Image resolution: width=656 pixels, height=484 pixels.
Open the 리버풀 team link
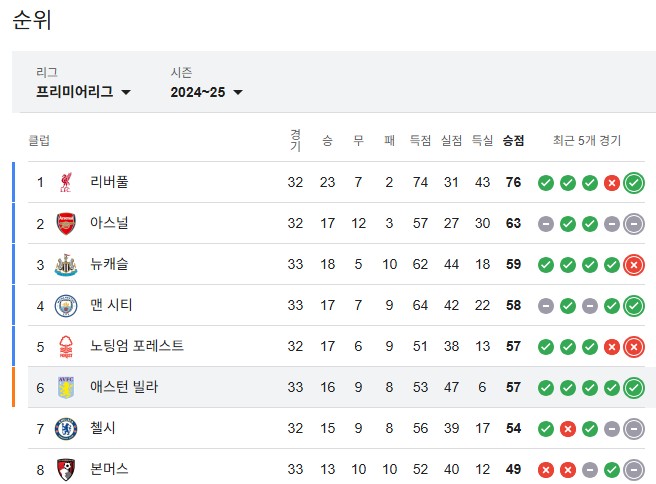109,182
